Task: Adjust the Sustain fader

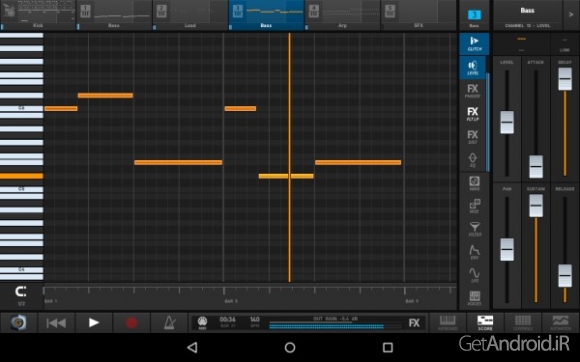Action: pyautogui.click(x=536, y=205)
